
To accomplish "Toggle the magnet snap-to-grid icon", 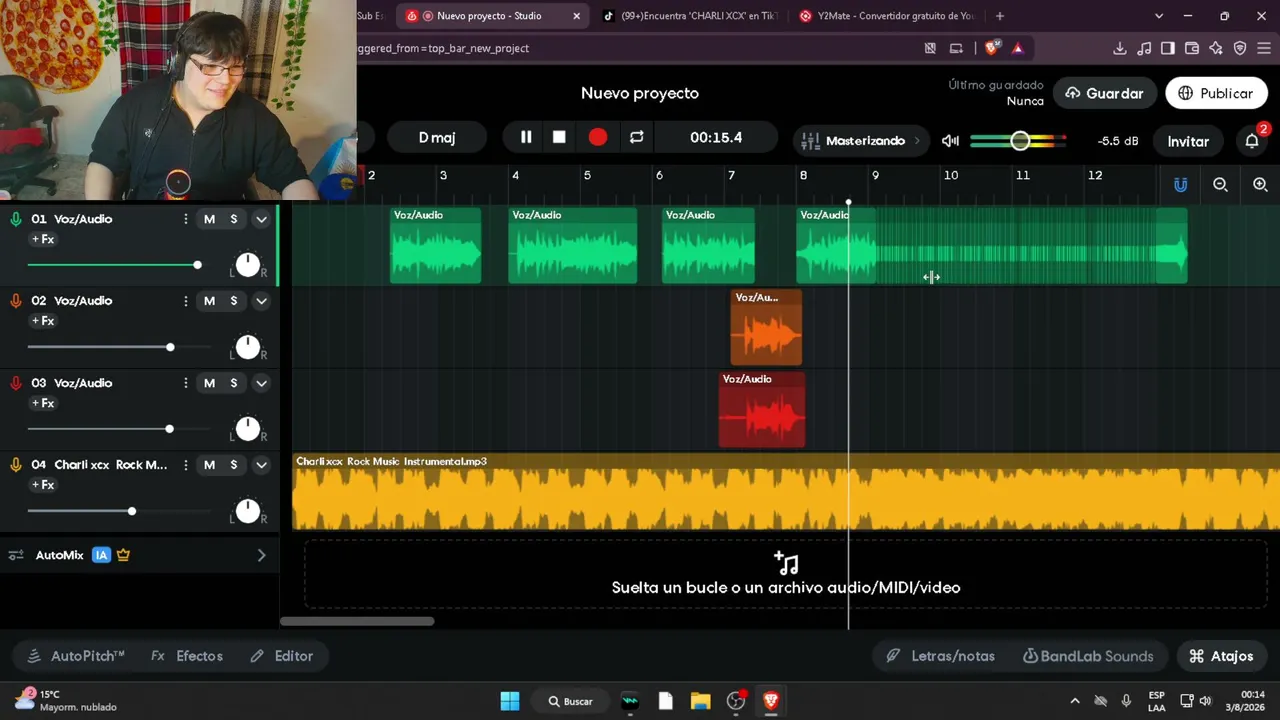I will tap(1181, 185).
